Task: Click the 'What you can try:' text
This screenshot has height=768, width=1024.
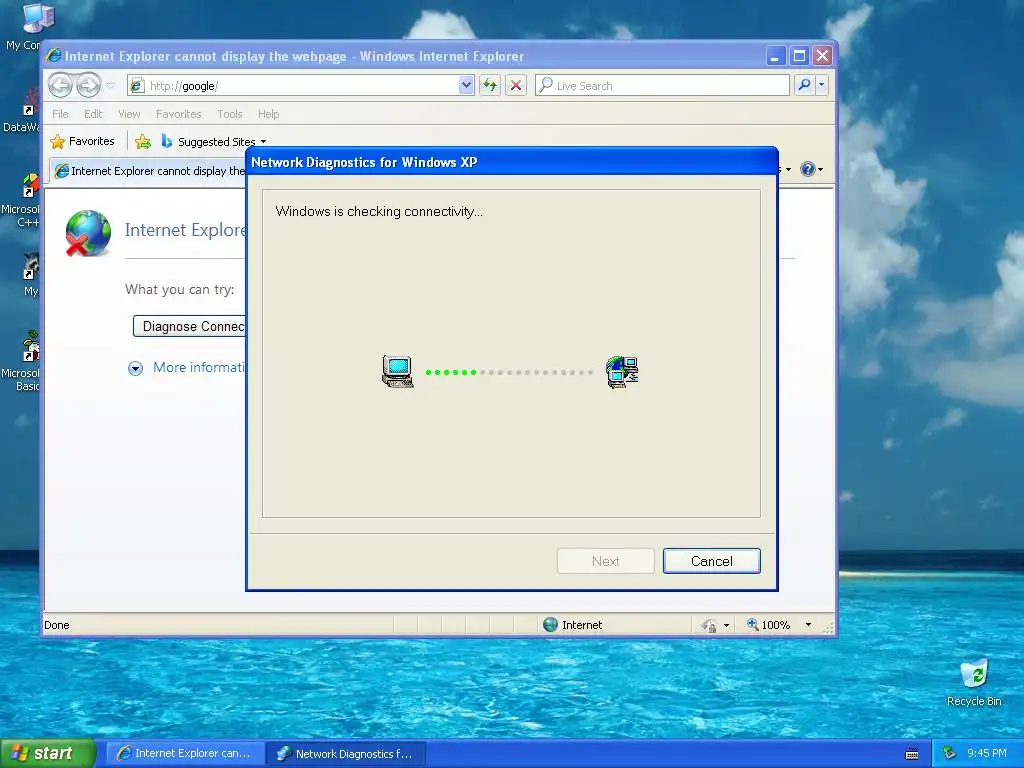Action: [x=180, y=289]
